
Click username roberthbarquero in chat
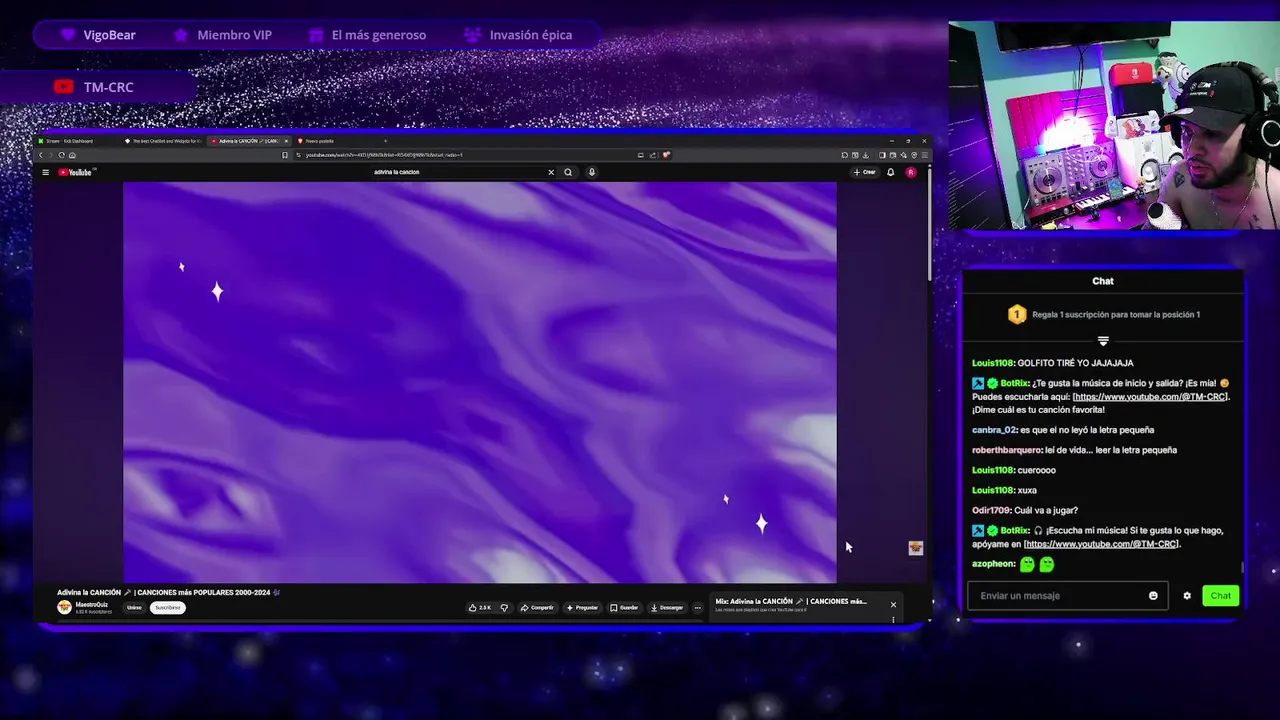[1007, 450]
